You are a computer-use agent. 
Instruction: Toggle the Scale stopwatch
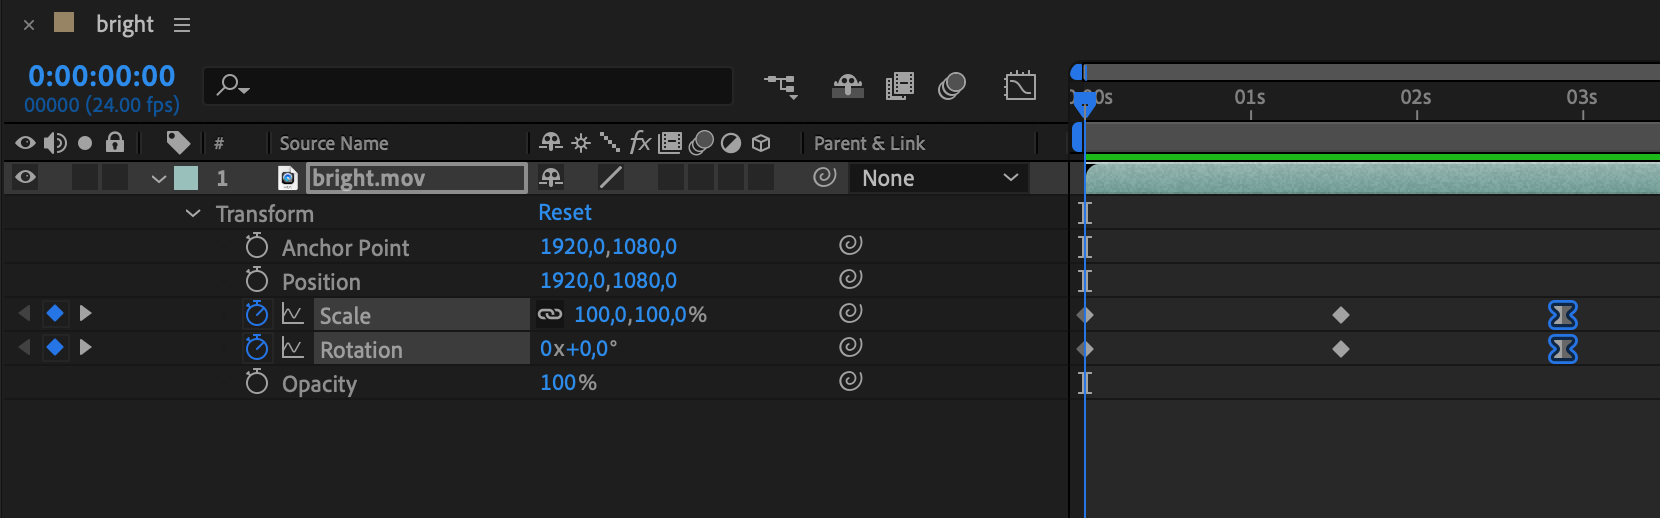257,315
